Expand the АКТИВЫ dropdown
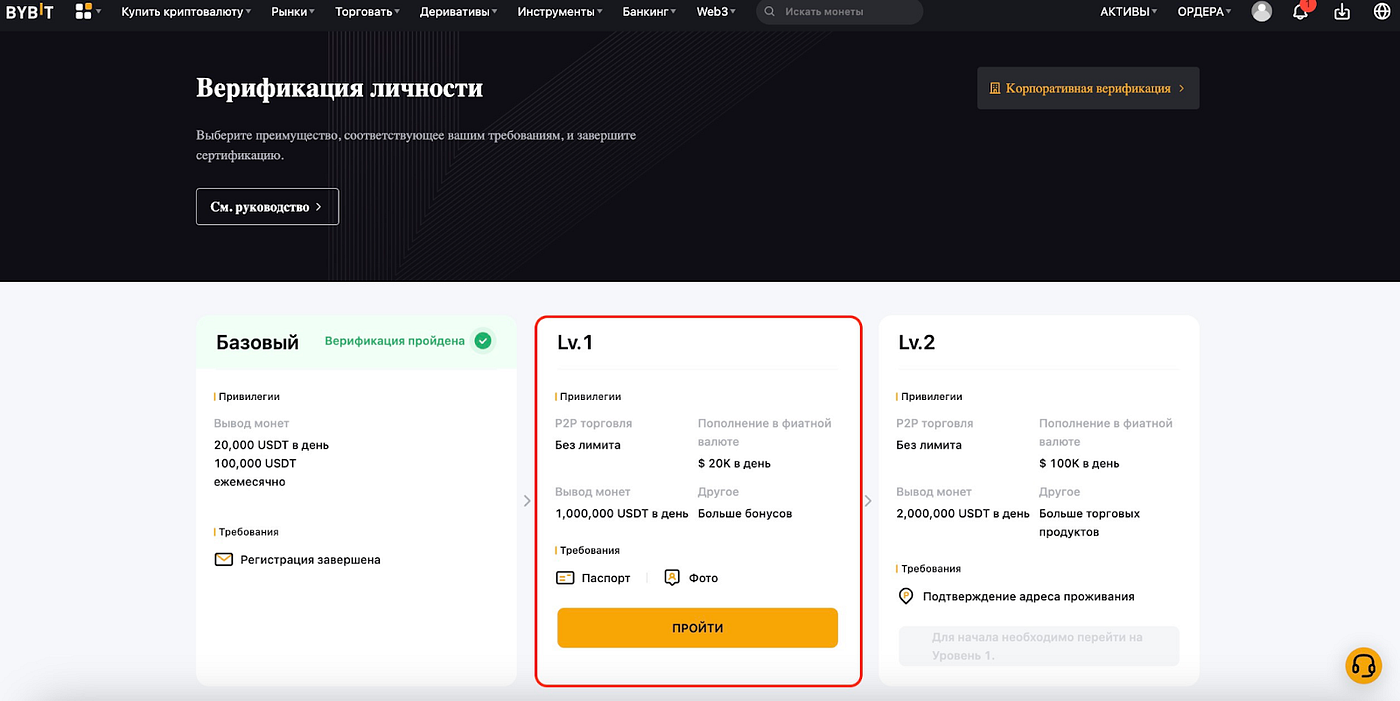This screenshot has height=701, width=1400. 1129,12
